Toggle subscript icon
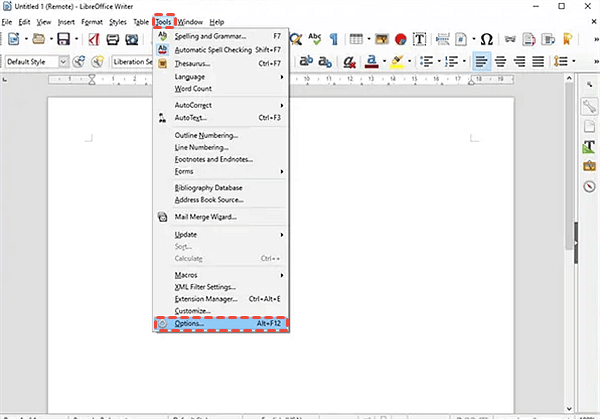The height and width of the screenshot is (419, 600). click(x=325, y=62)
